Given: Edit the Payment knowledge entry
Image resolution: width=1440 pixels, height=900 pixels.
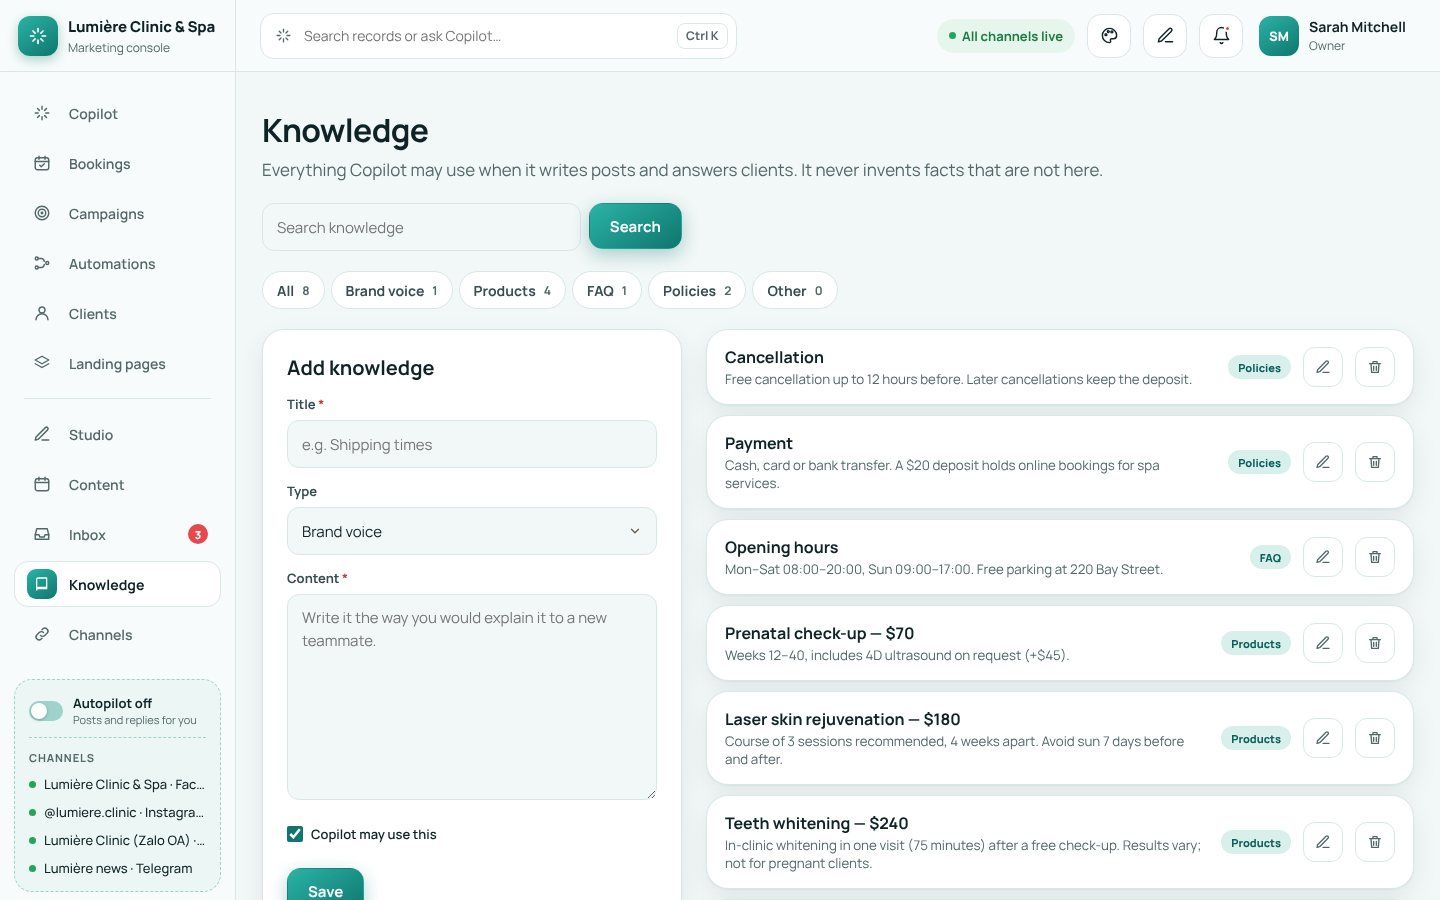Looking at the screenshot, I should pyautogui.click(x=1323, y=462).
